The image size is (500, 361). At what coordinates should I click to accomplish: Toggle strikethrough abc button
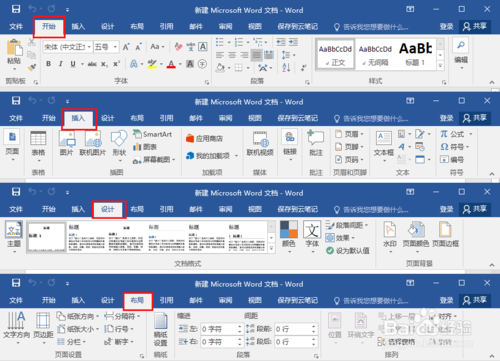(x=92, y=64)
